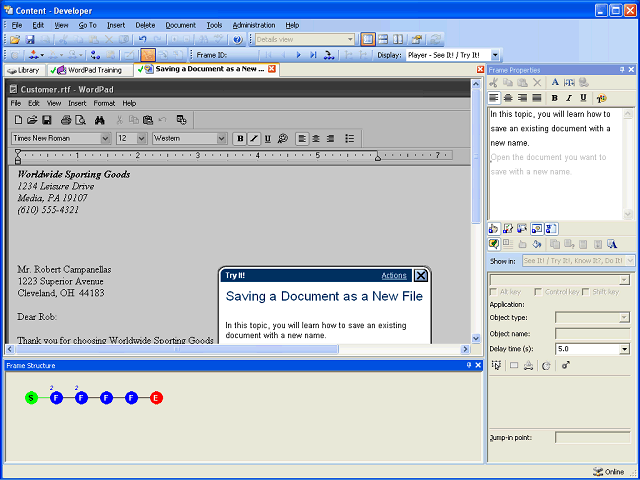Close the Saving a Document tab
This screenshot has width=640, height=480.
(x=271, y=69)
